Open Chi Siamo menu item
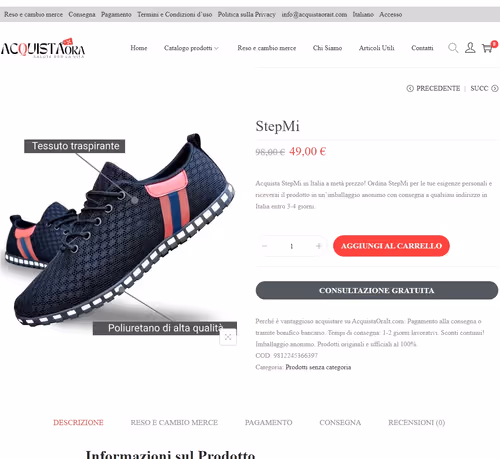Screen dimensions: 500x459 [327, 48]
